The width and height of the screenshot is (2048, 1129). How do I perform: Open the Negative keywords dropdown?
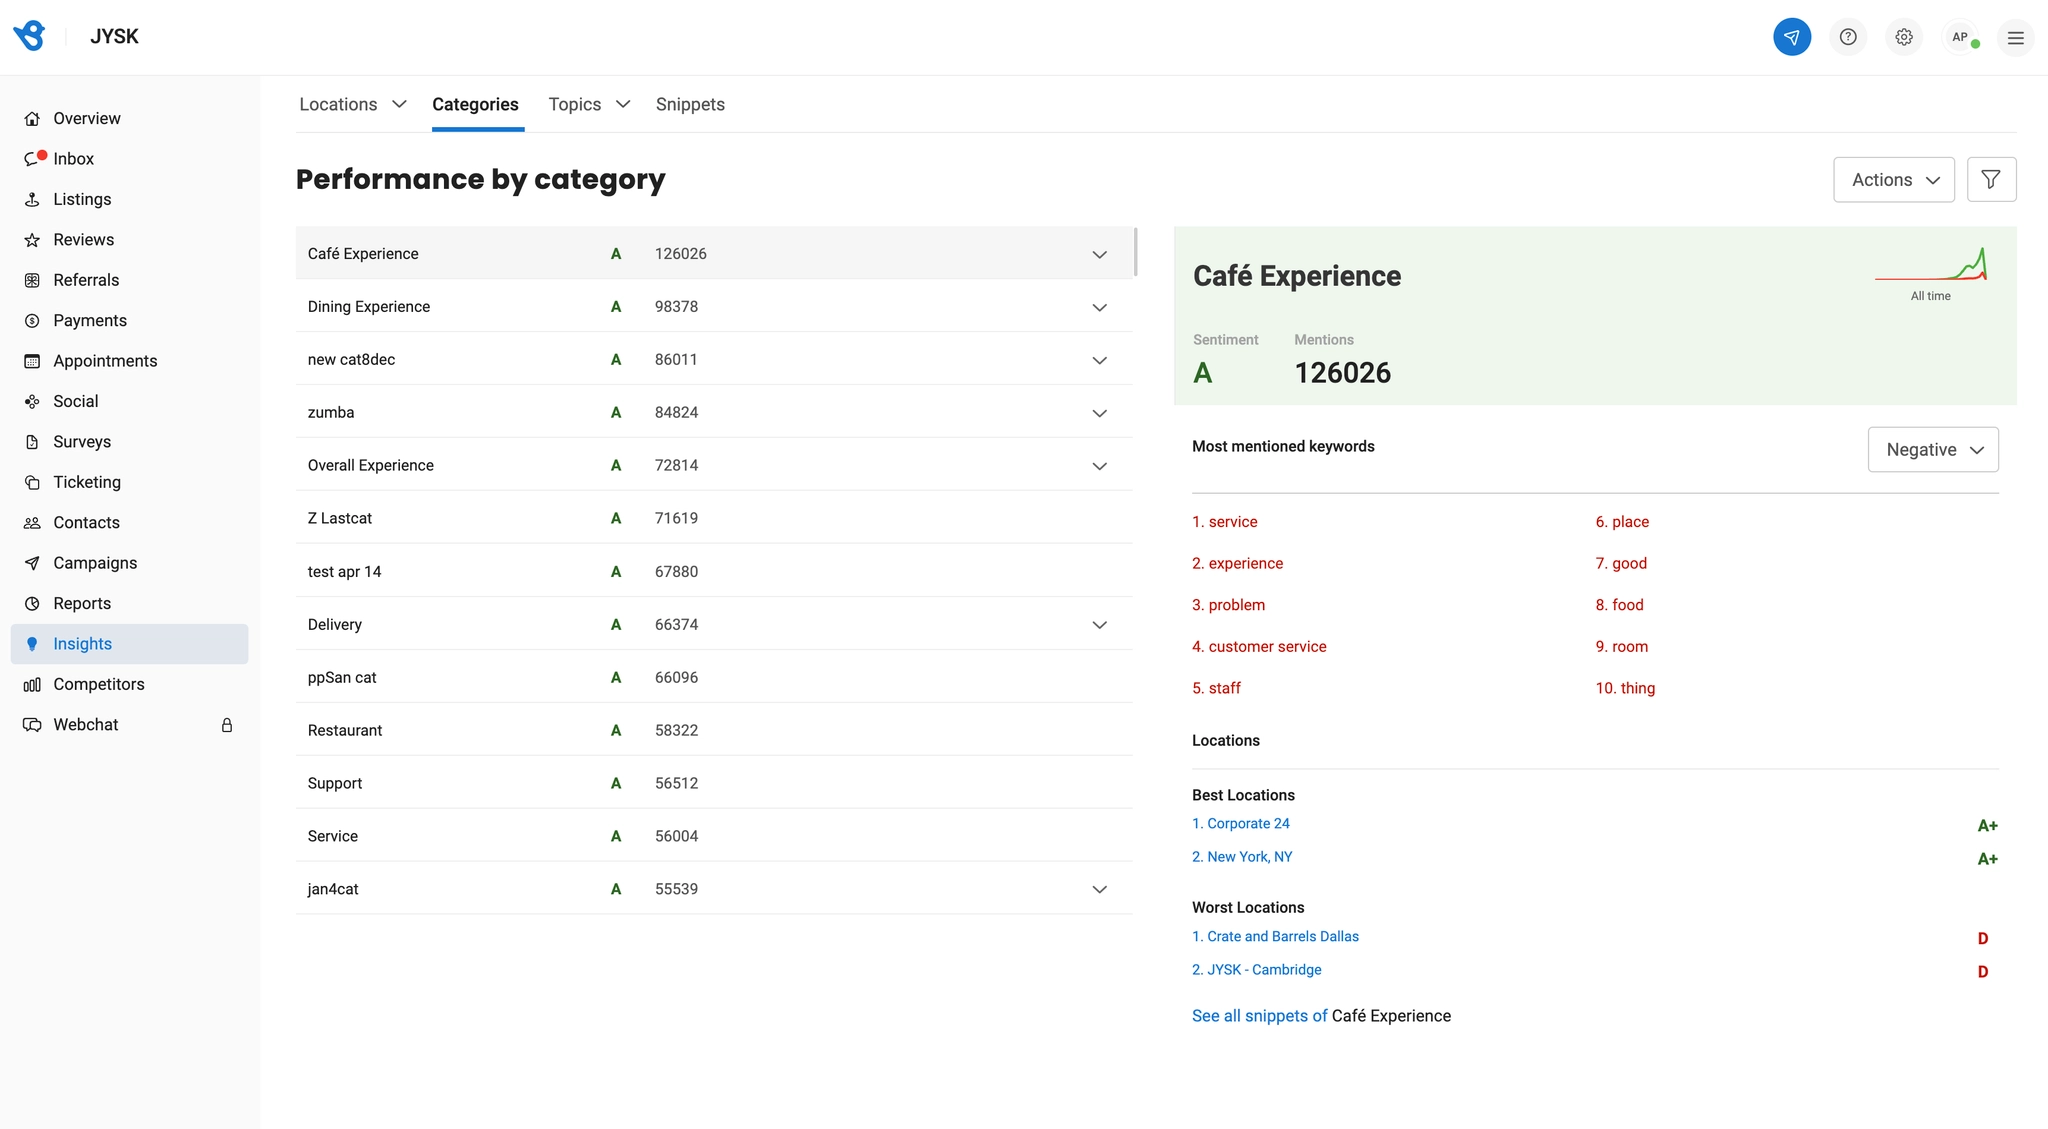(x=1933, y=450)
